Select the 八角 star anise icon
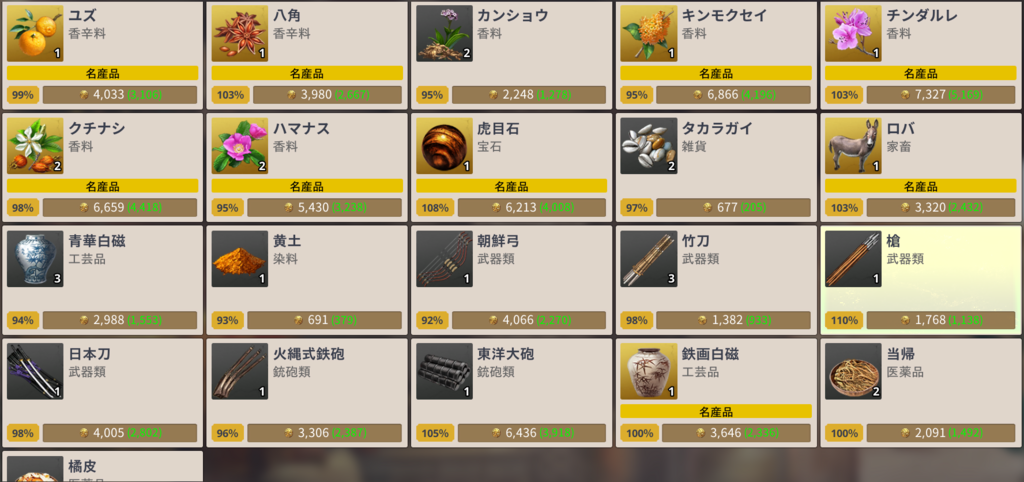The width and height of the screenshot is (1024, 482). 240,34
